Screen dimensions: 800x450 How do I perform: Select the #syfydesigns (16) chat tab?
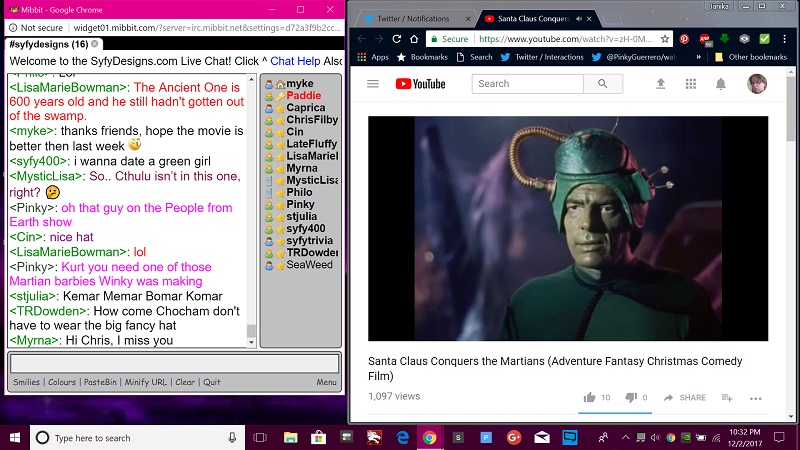(x=49, y=44)
